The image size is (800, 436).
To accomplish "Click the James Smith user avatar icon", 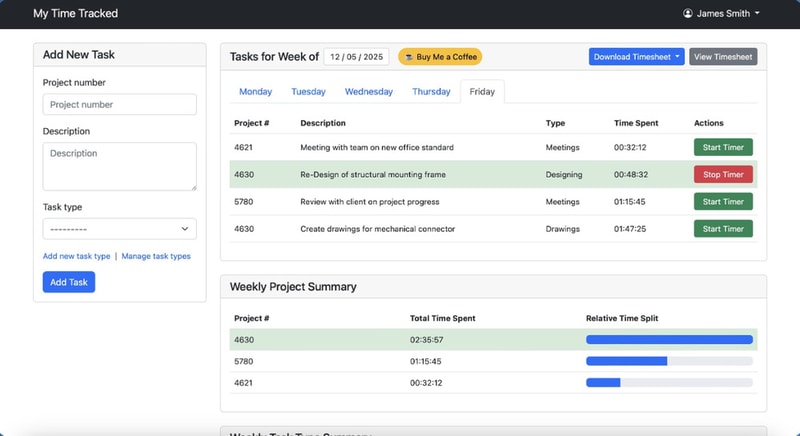I will pos(688,14).
